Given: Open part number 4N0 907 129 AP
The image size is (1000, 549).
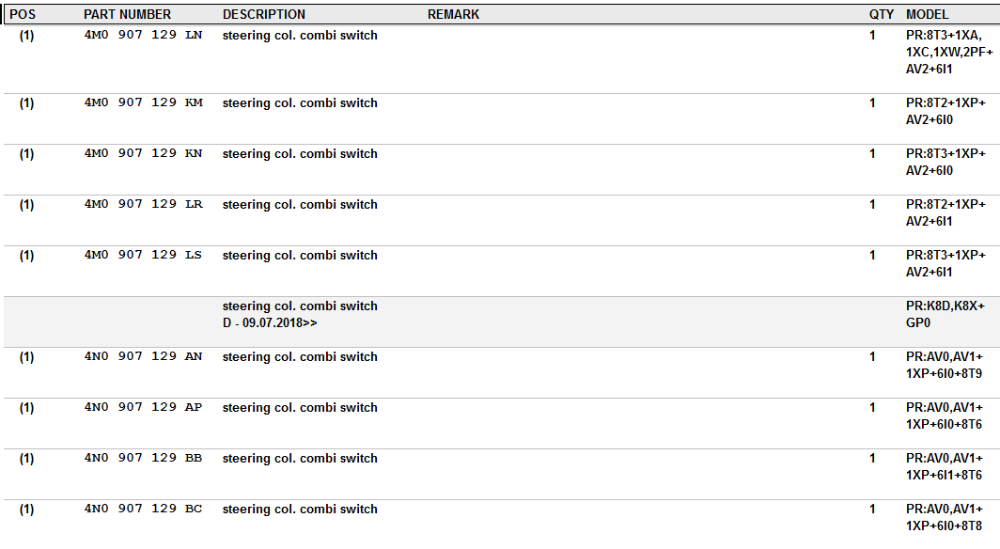Looking at the screenshot, I should click(x=143, y=407).
